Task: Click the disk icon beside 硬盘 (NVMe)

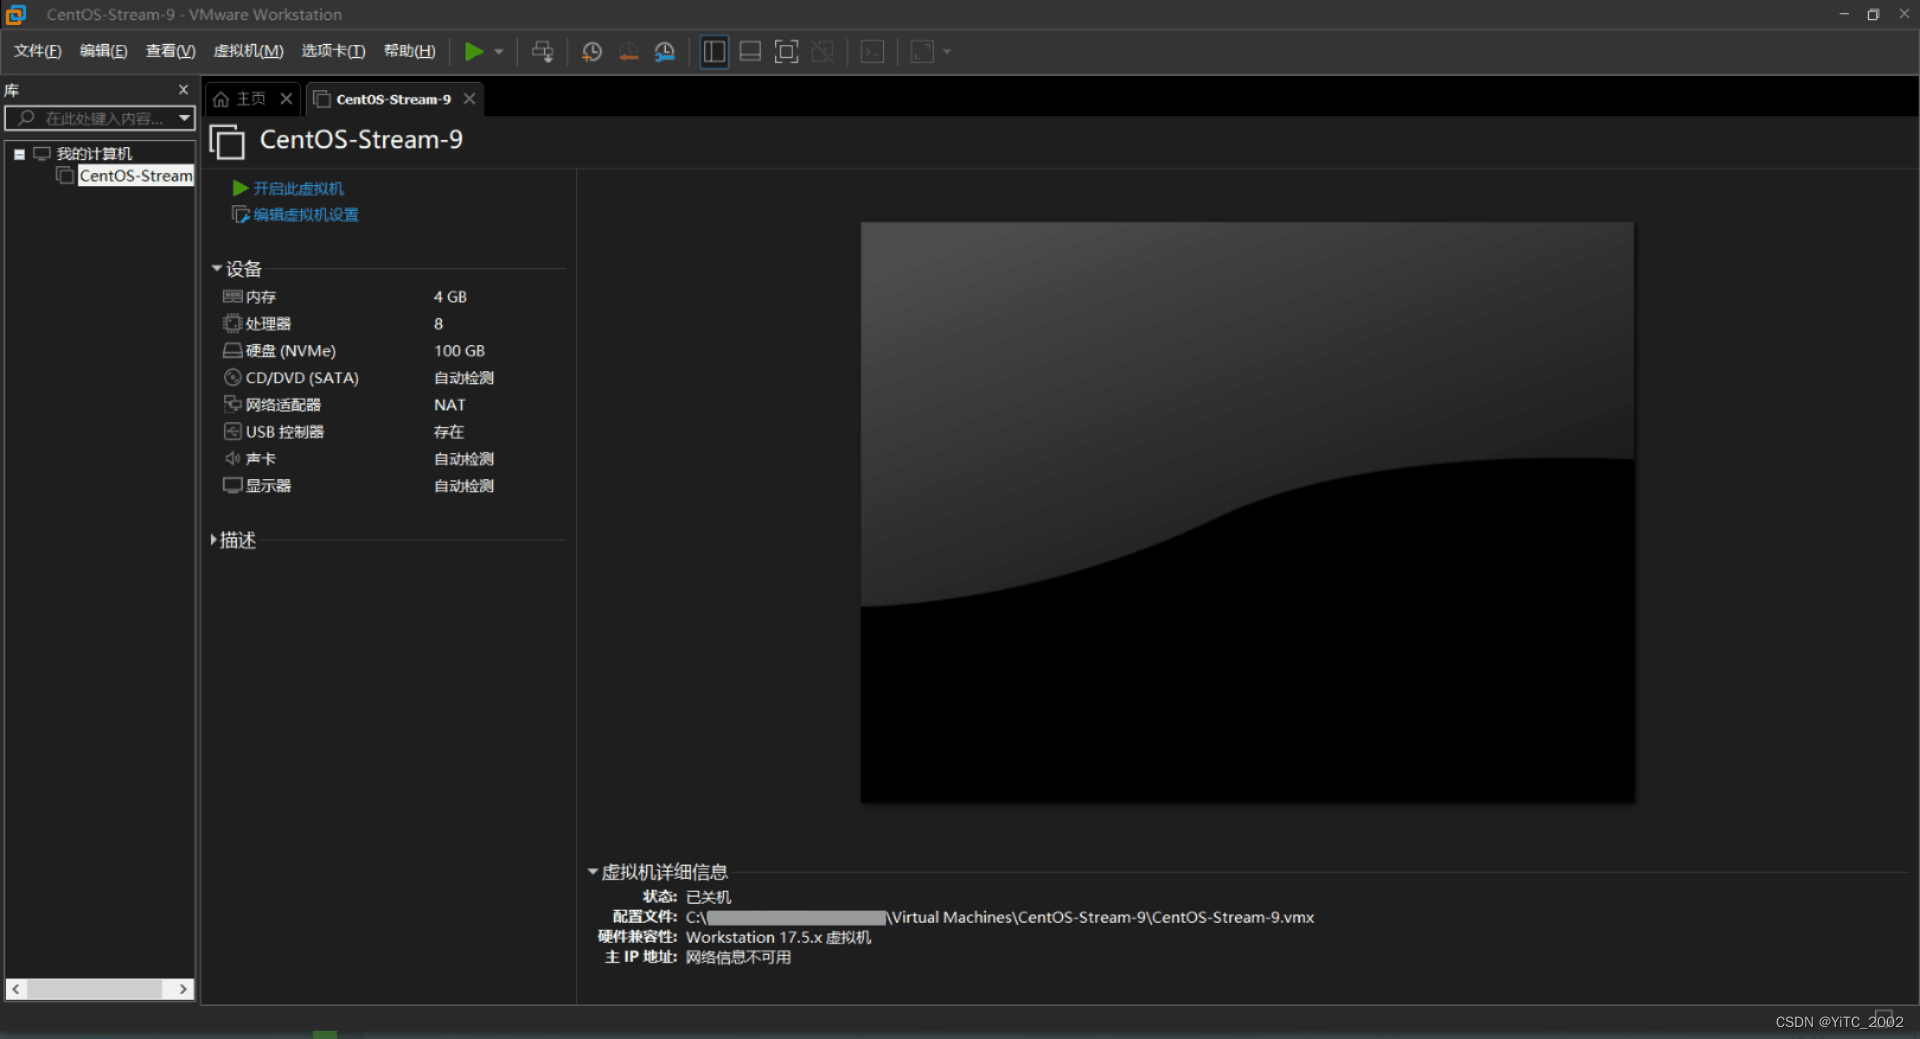Action: point(232,350)
